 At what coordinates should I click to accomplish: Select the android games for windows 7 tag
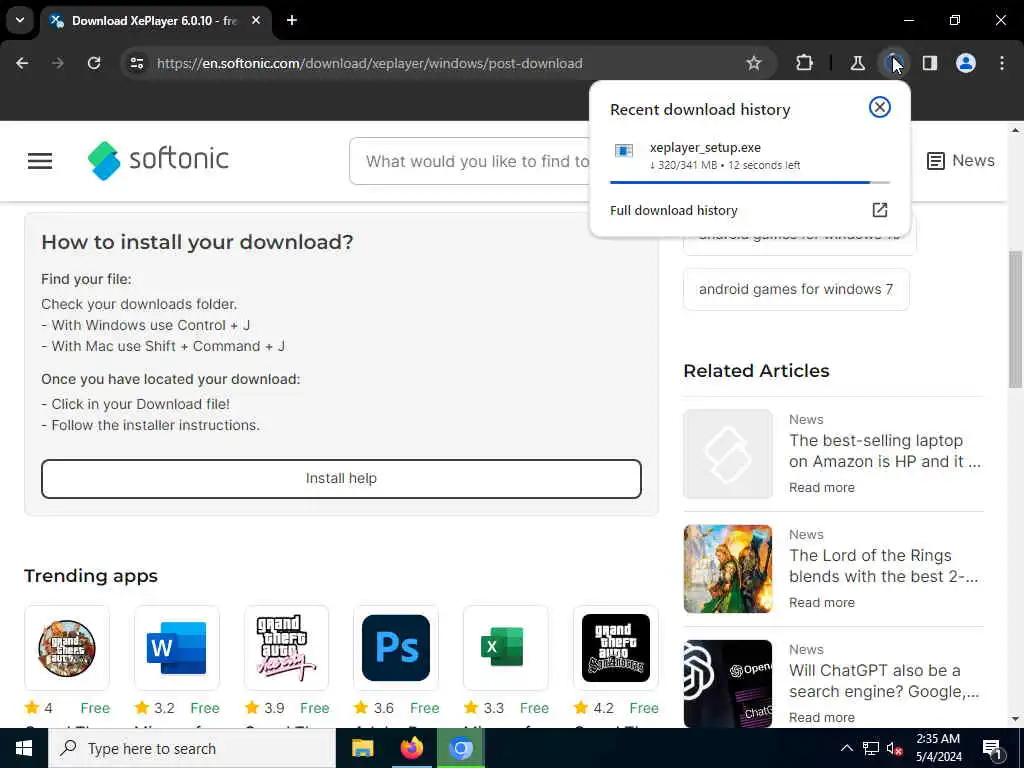click(x=796, y=289)
